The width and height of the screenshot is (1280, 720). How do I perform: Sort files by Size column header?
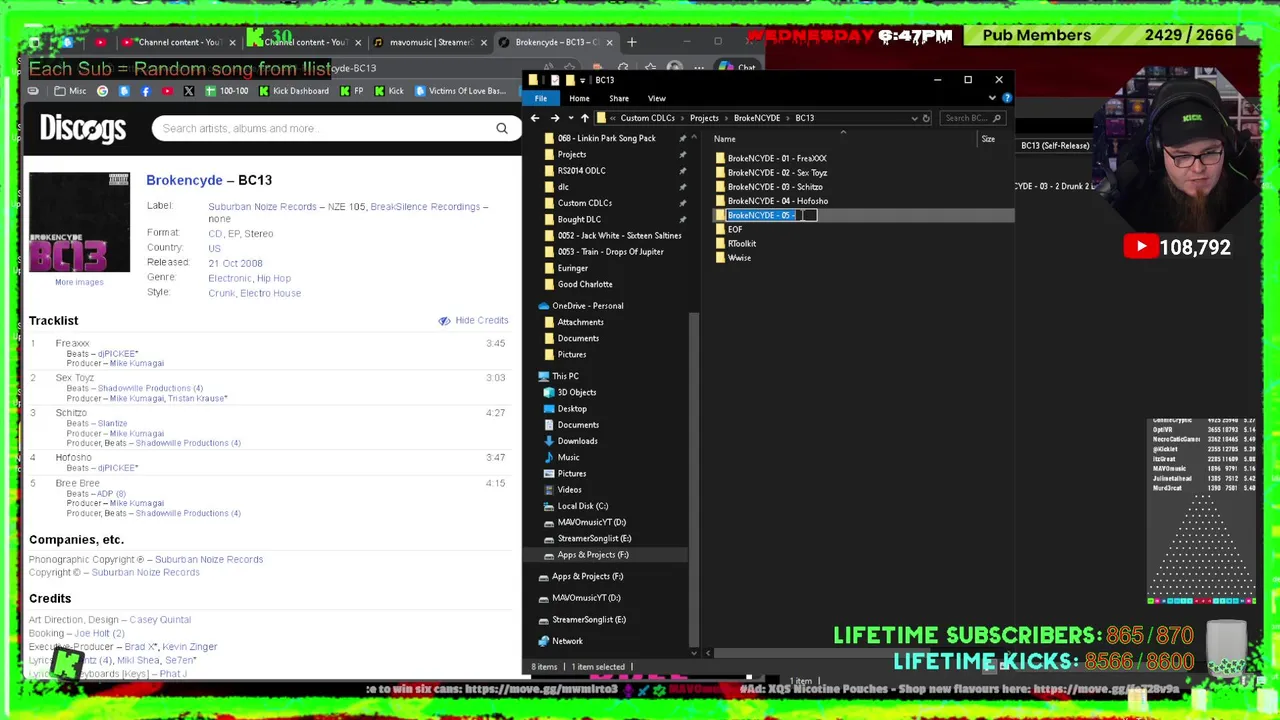[988, 139]
